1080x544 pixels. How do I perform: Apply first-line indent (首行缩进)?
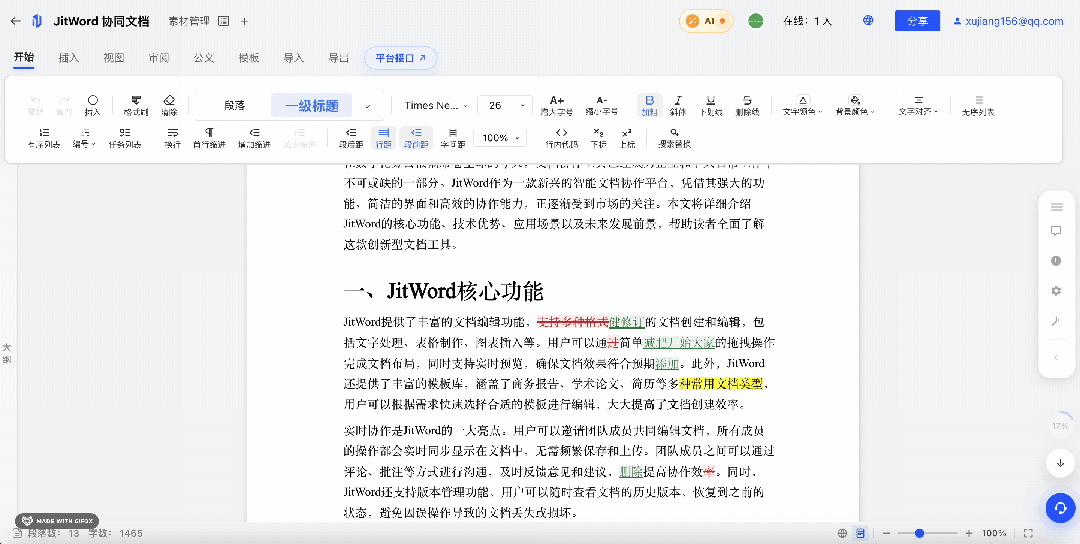point(209,138)
